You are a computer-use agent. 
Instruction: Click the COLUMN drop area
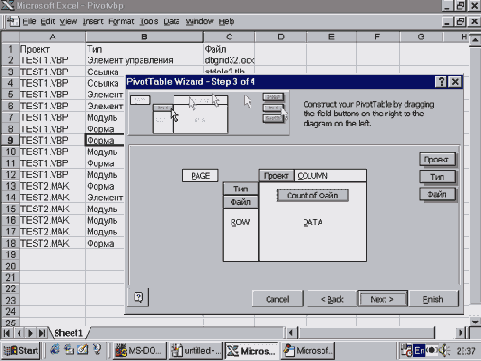[x=330, y=176]
